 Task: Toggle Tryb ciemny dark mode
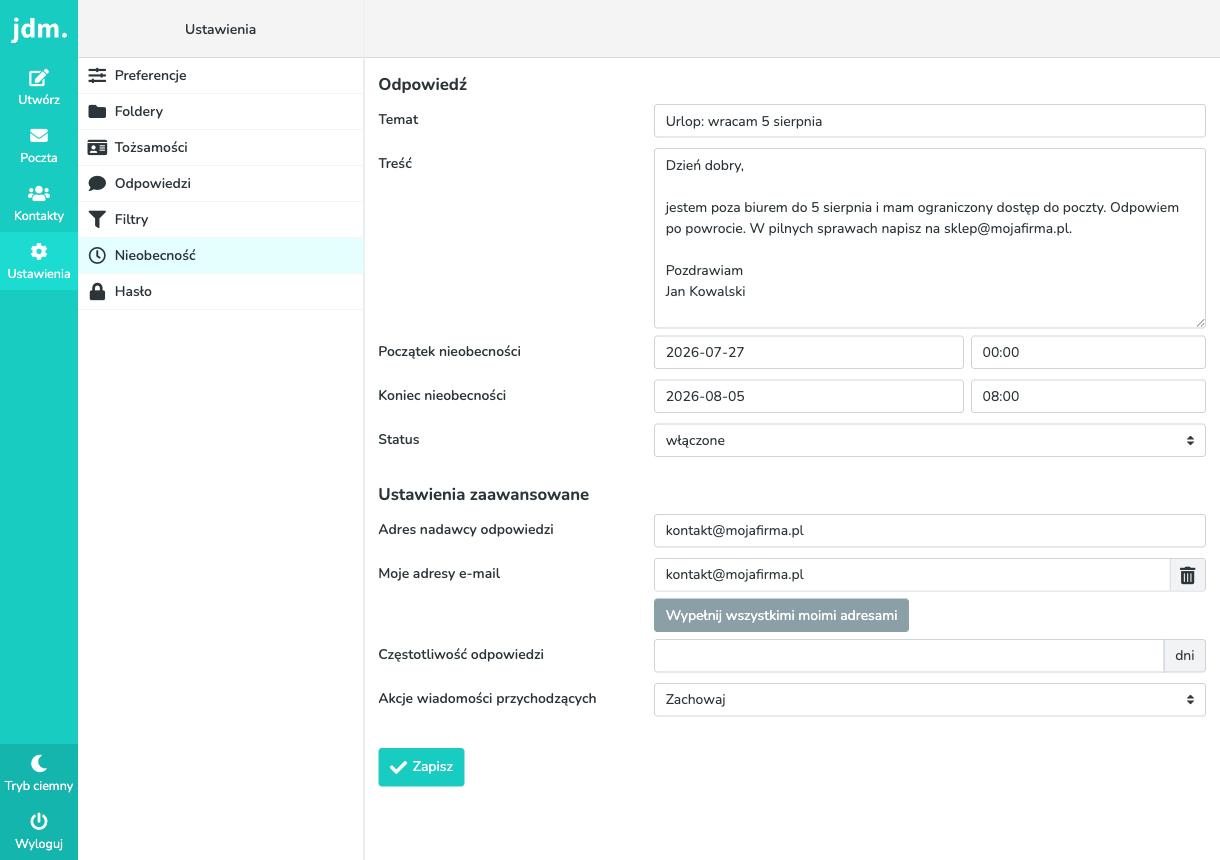tap(39, 773)
